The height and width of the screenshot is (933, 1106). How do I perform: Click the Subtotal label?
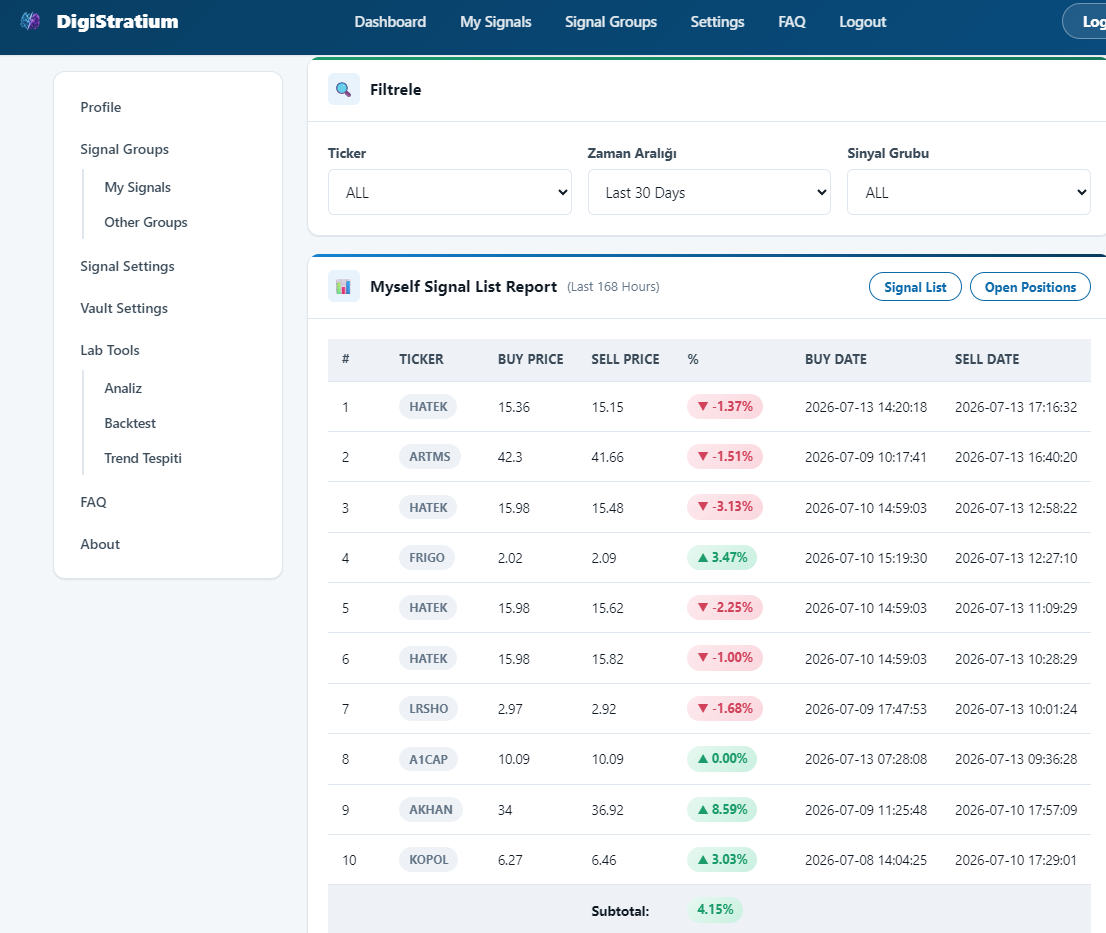620,911
